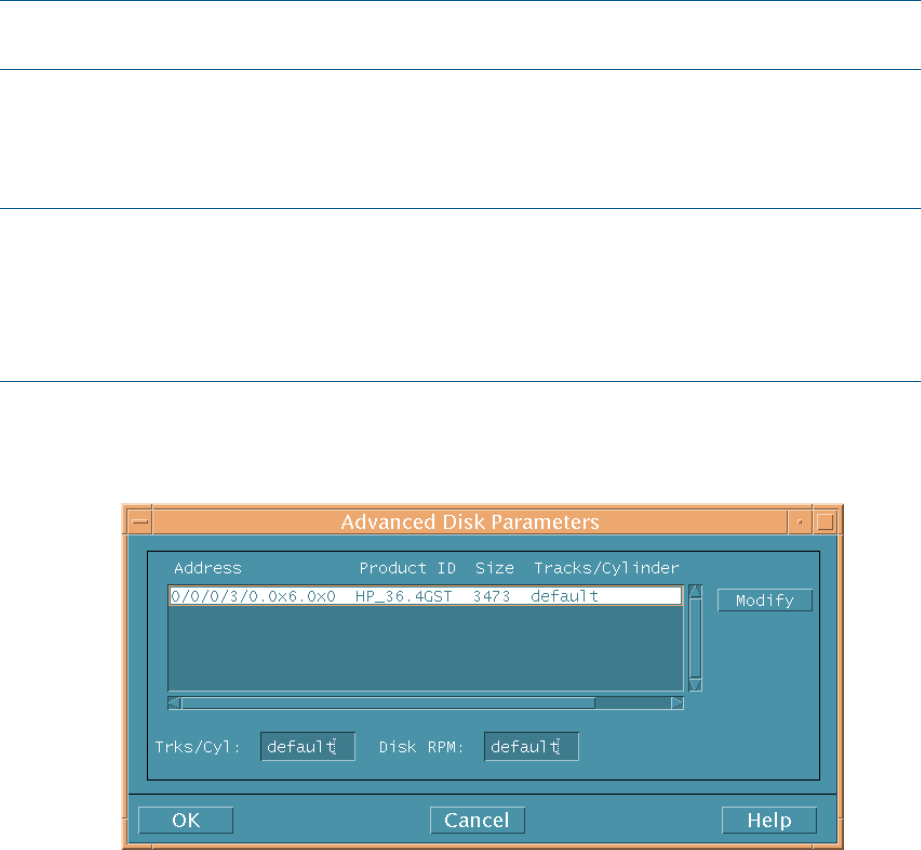Image resolution: width=921 pixels, height=850 pixels.
Task: Click horizontal scrollbar right arrow
Action: point(677,703)
